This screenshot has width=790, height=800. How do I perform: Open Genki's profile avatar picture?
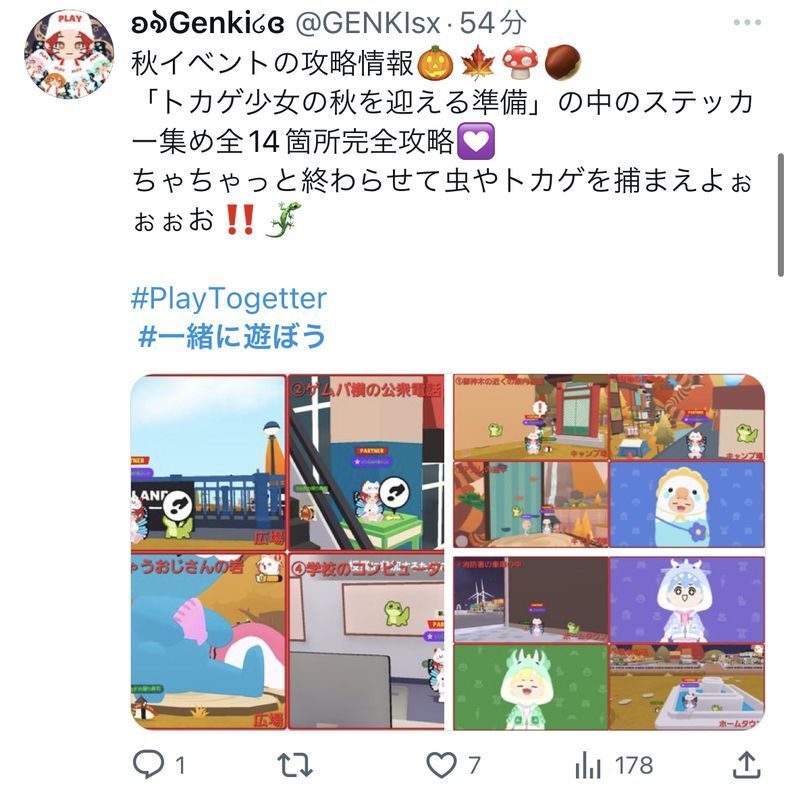pos(69,54)
